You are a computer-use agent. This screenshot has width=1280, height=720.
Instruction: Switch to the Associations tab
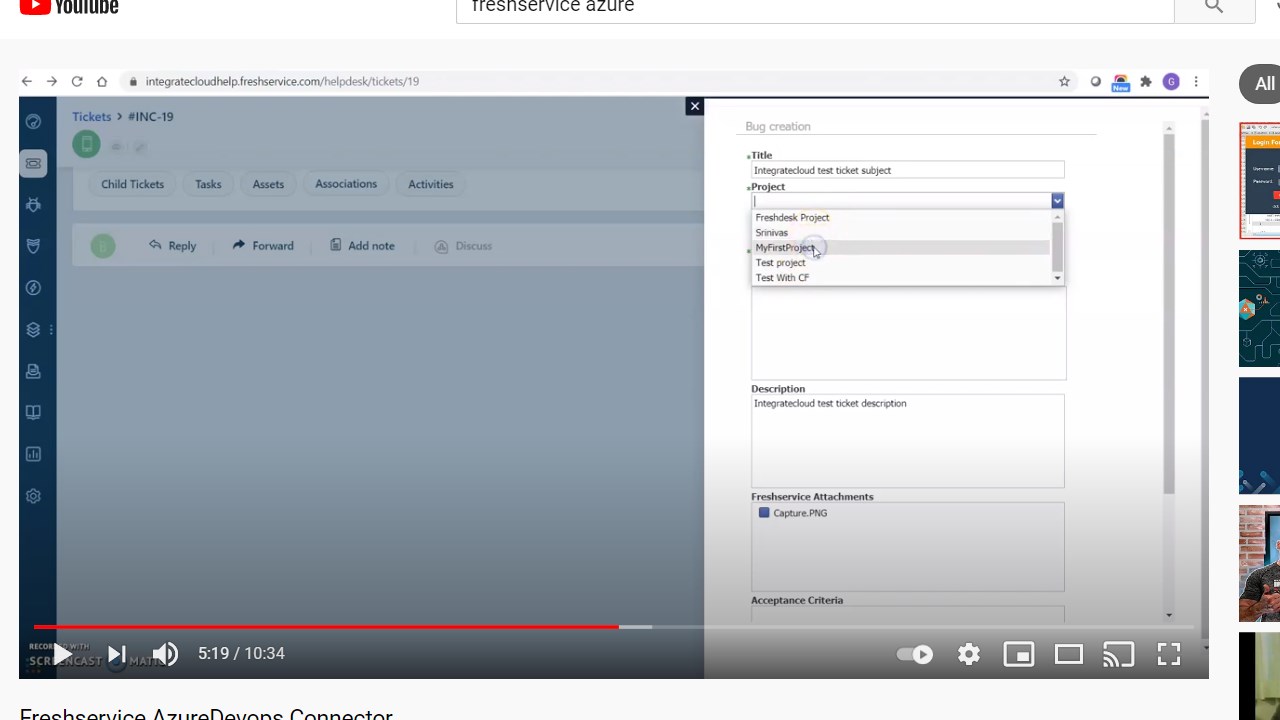[346, 184]
